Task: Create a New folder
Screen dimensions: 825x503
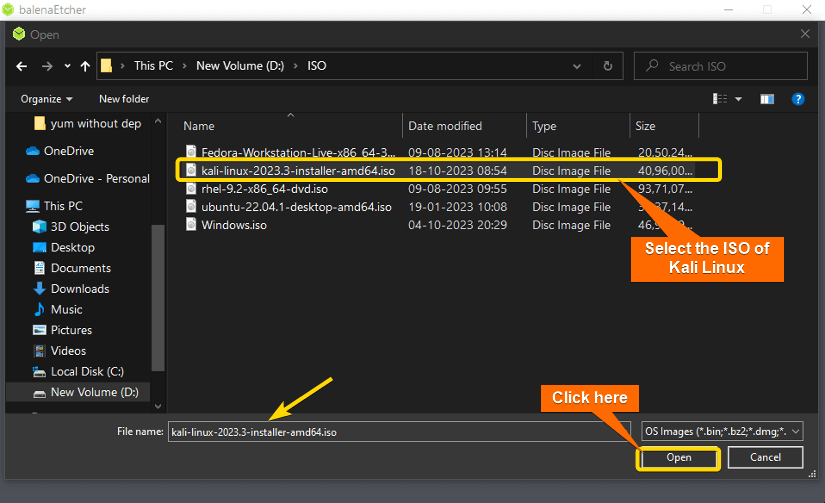Action: point(124,99)
